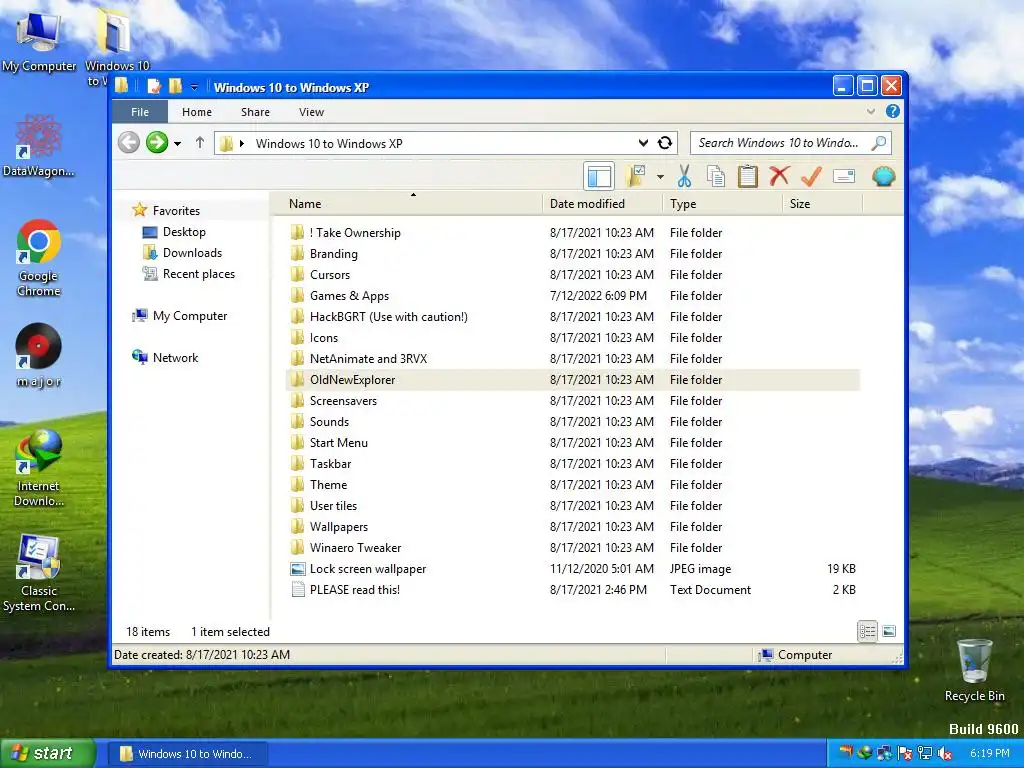
Task: Open dropdown beside folder options icon
Action: (660, 177)
